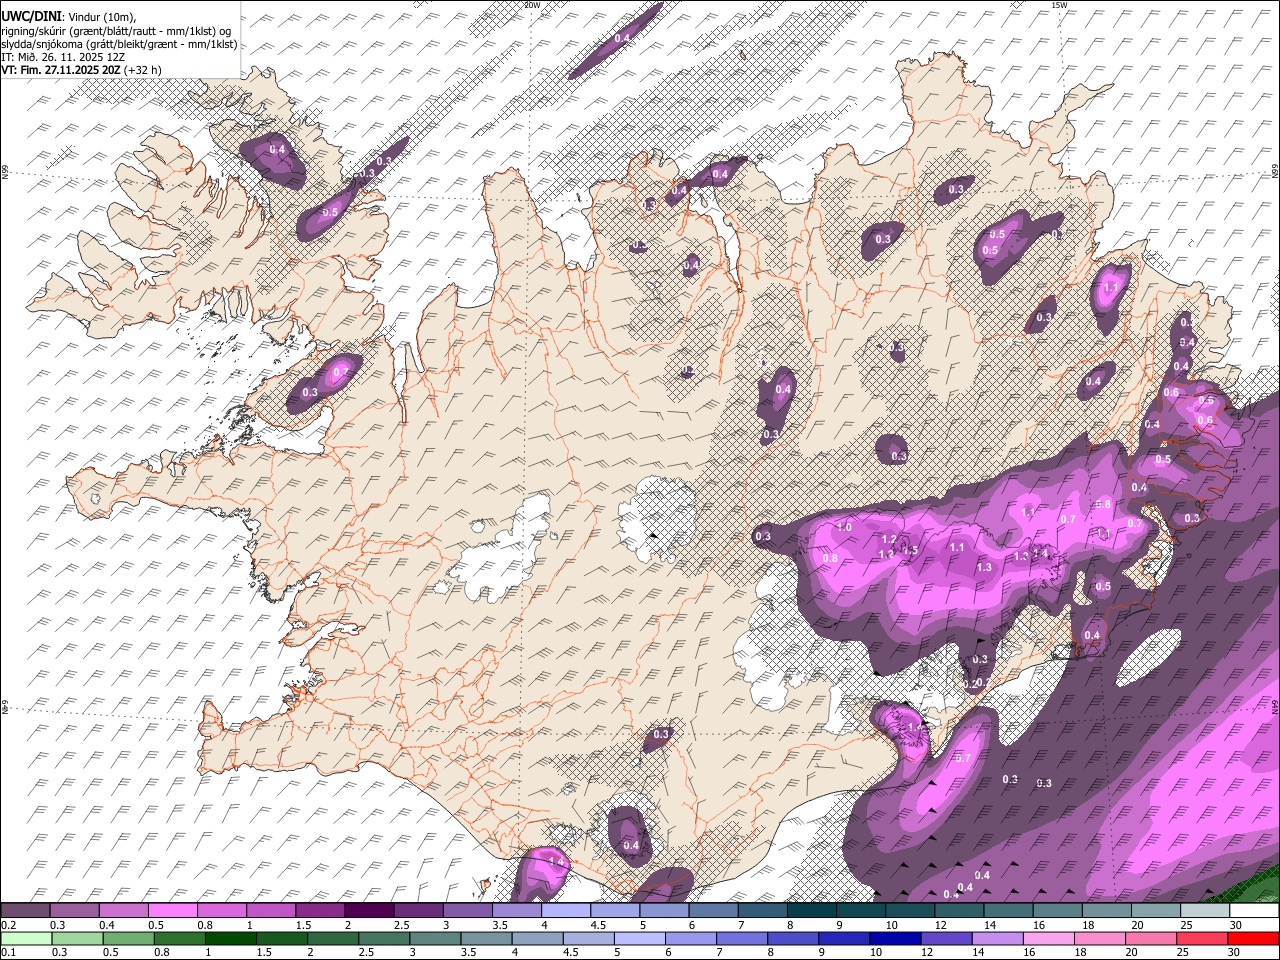This screenshot has width=1280, height=960.
Task: Pick the upper legend swatch starting at 2.5
Action: point(418,911)
